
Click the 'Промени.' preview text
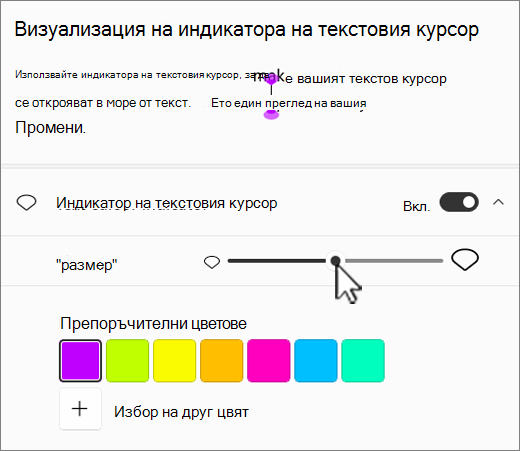[50, 128]
